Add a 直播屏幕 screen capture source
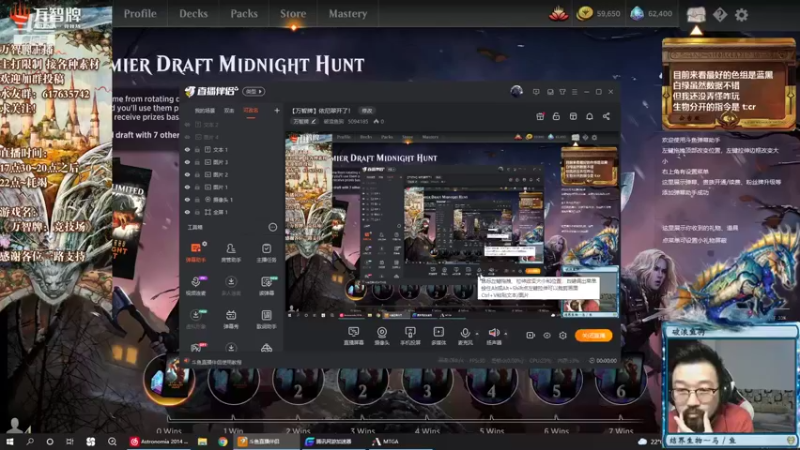The height and width of the screenshot is (450, 800). pos(353,336)
